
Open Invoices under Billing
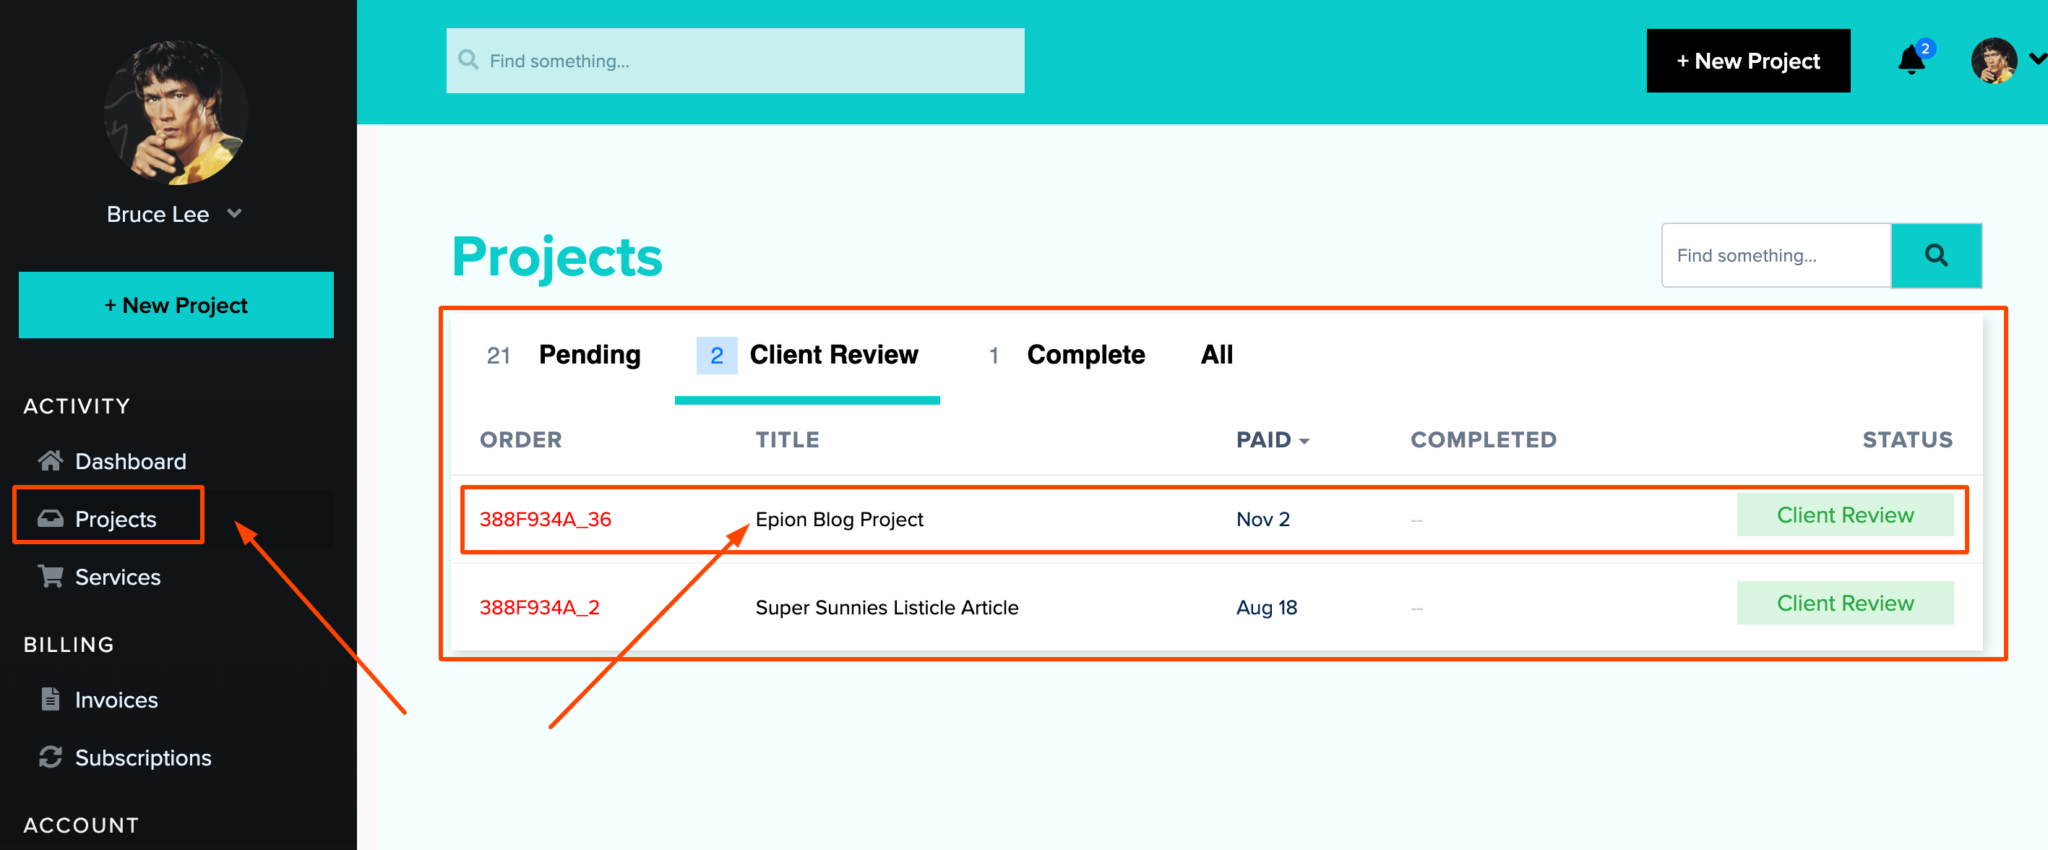[x=116, y=700]
